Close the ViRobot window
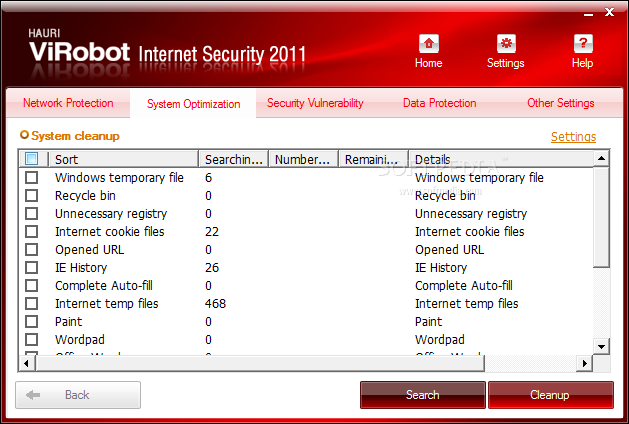The height and width of the screenshot is (424, 629). click(609, 12)
